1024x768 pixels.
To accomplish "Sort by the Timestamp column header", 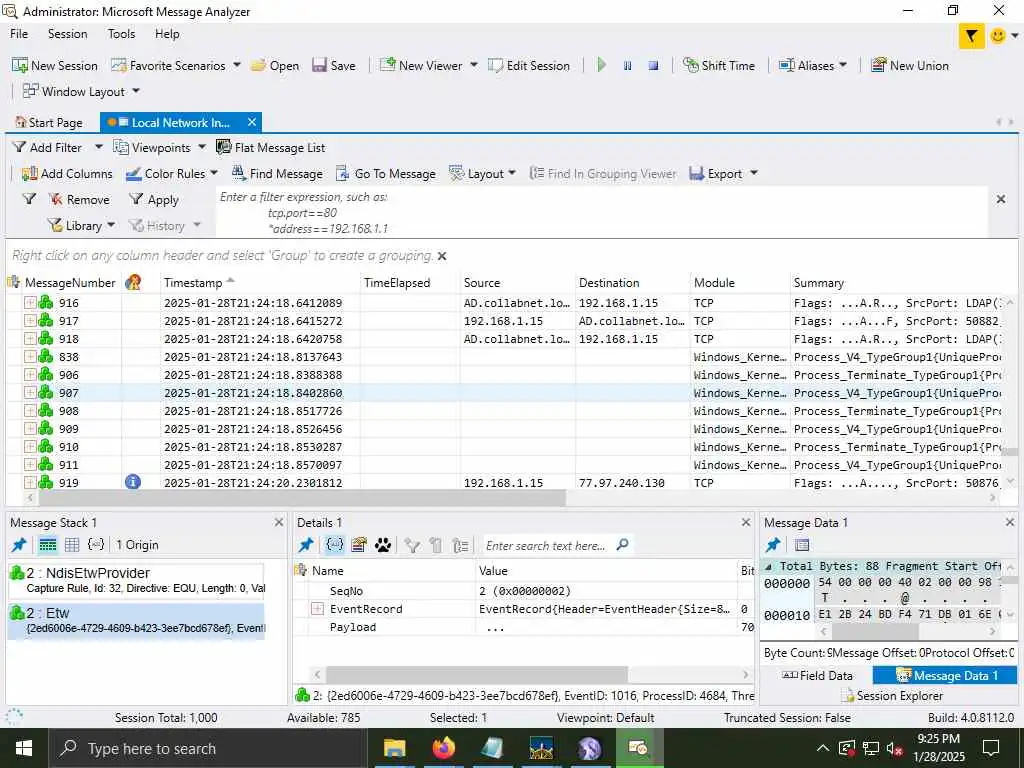I will pyautogui.click(x=193, y=283).
